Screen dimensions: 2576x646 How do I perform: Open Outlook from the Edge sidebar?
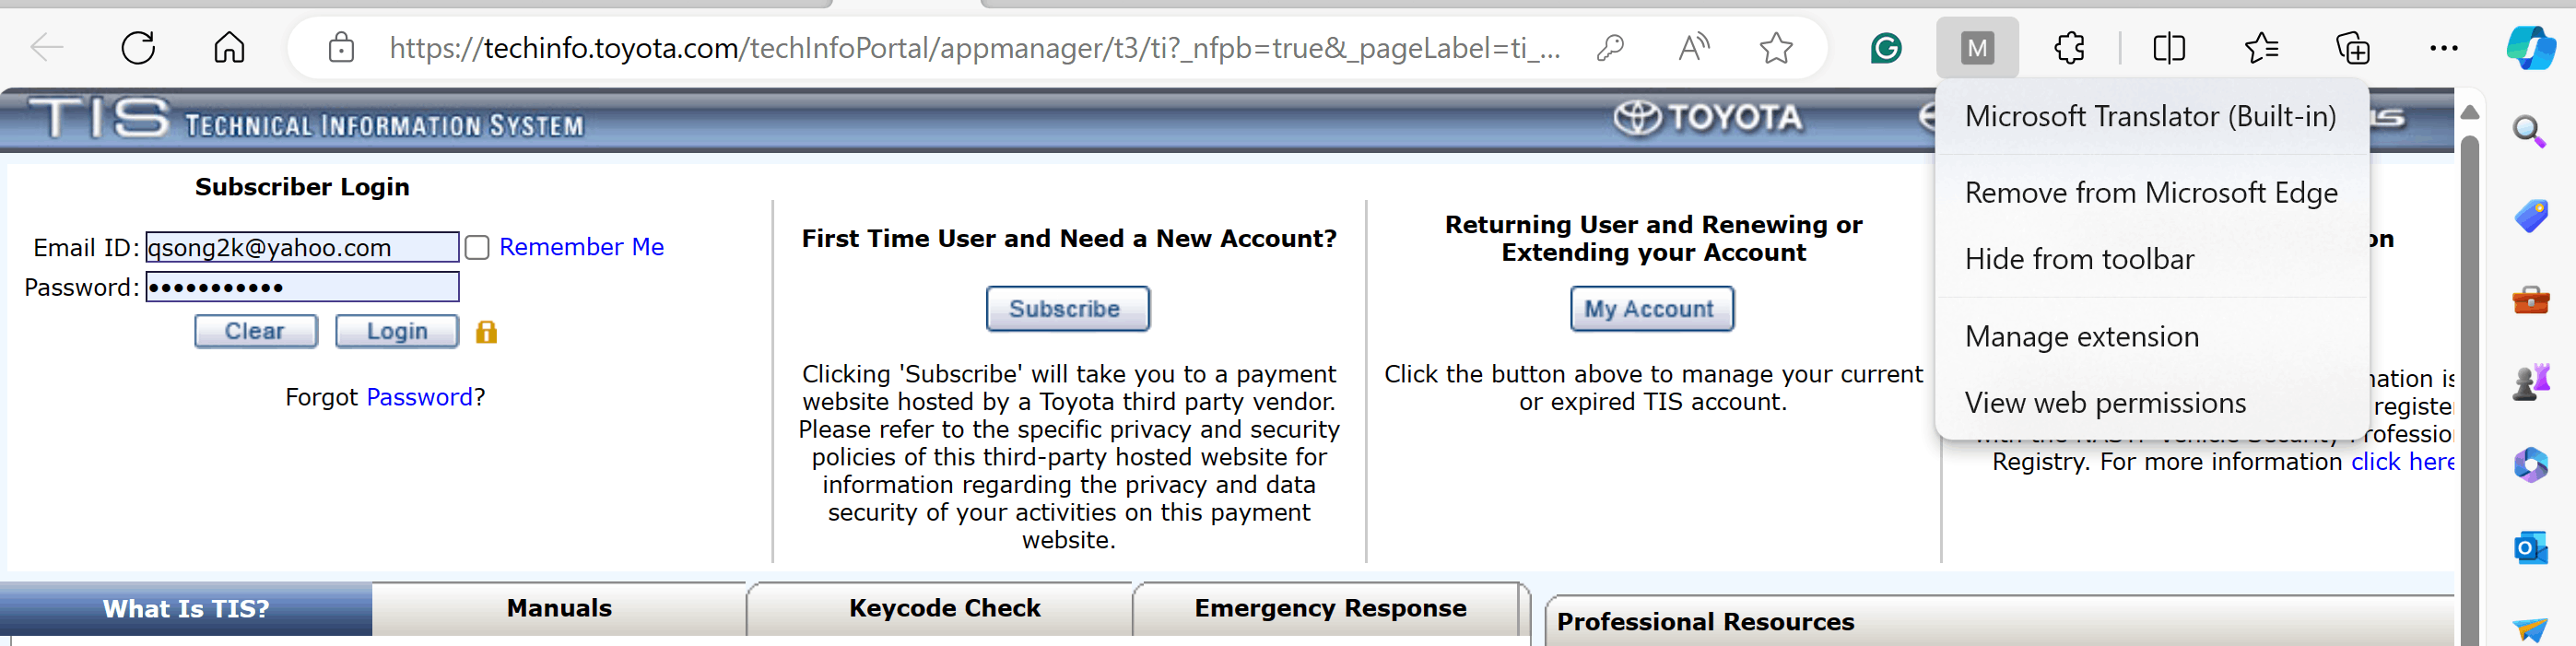(2530, 548)
